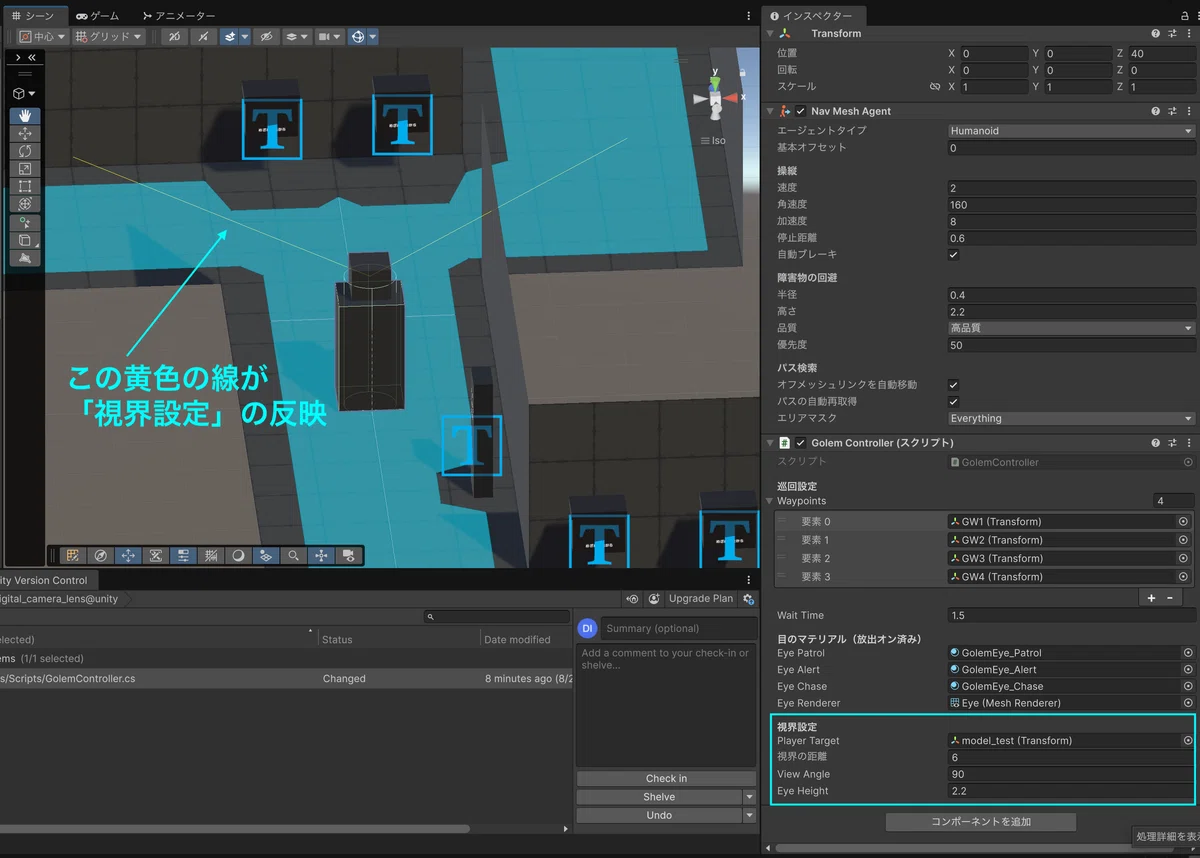Open object picker for Player Target
Screen dimensions: 1200x858
(1188, 741)
